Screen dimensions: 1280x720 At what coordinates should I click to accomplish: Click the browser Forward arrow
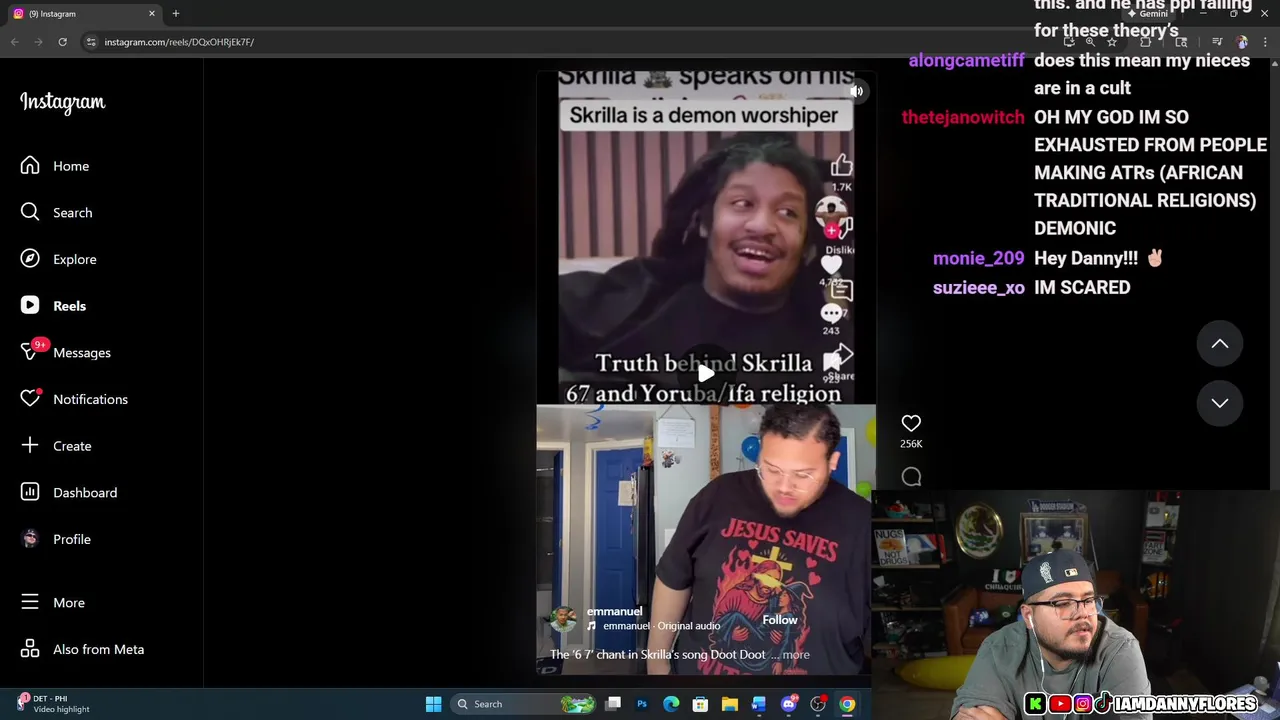pyautogui.click(x=39, y=42)
